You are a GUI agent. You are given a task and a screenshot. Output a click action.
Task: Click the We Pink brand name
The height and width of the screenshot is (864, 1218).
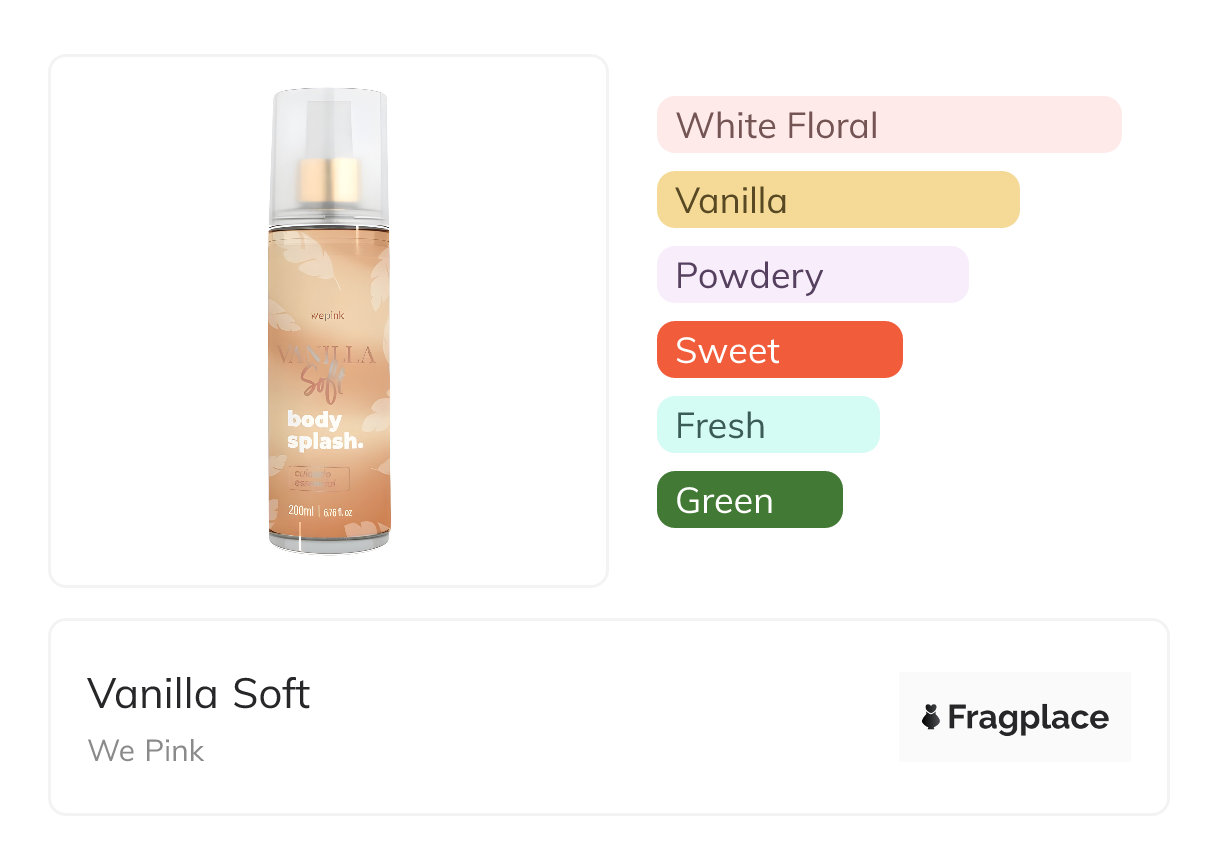[146, 751]
